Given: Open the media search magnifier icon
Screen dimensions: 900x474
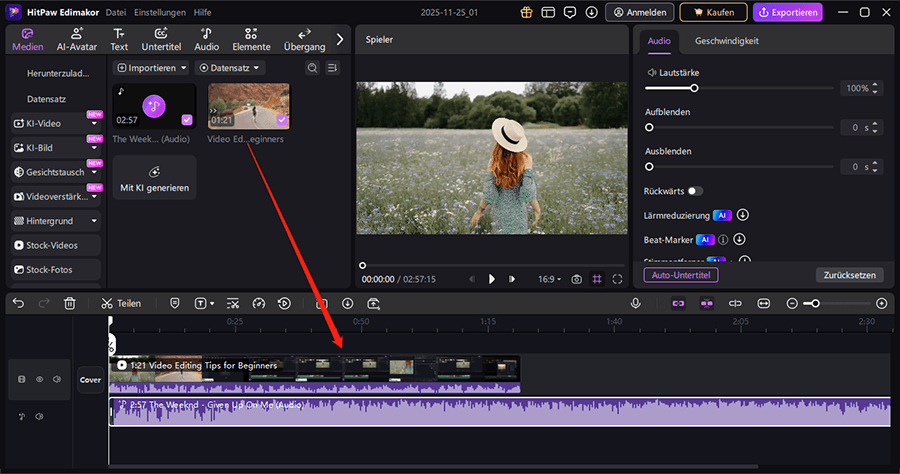Looking at the screenshot, I should (312, 68).
